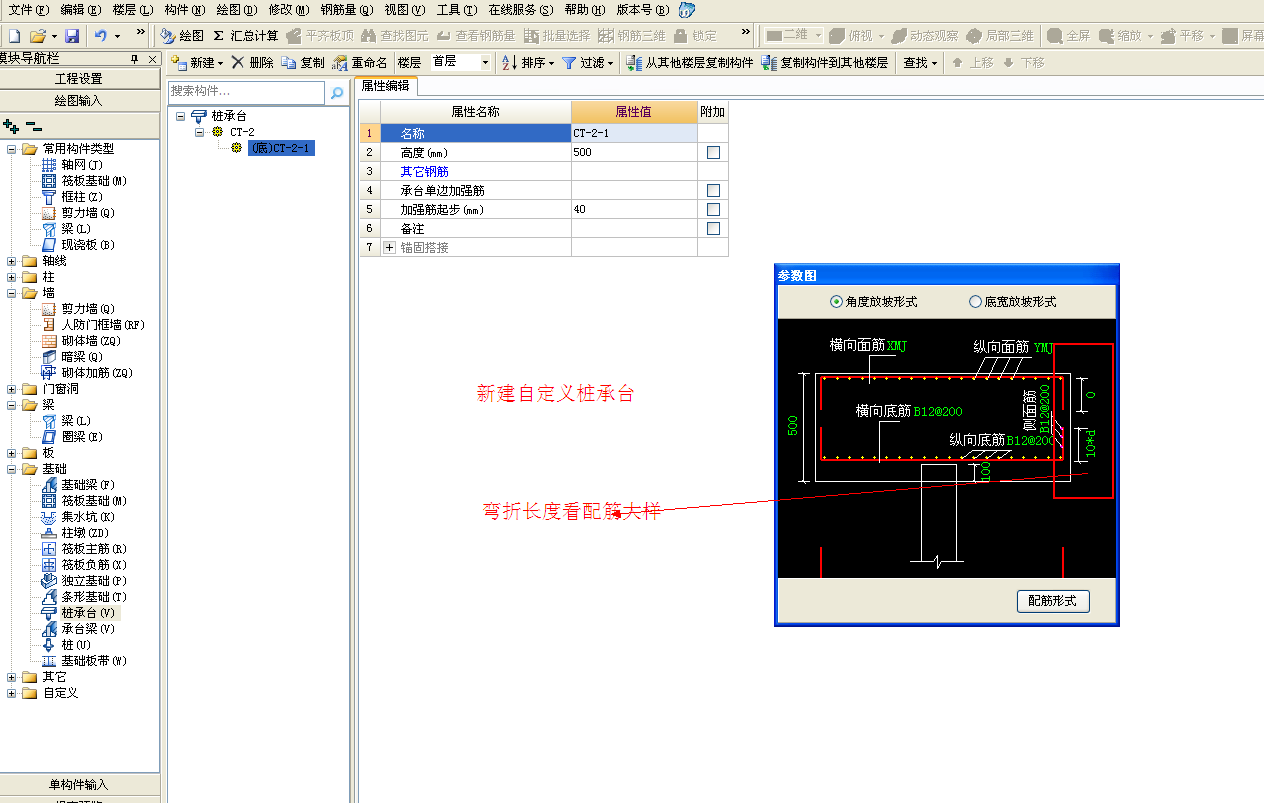The image size is (1264, 803).
Task: Select 框柱(Z) component type
Action: [x=73, y=197]
